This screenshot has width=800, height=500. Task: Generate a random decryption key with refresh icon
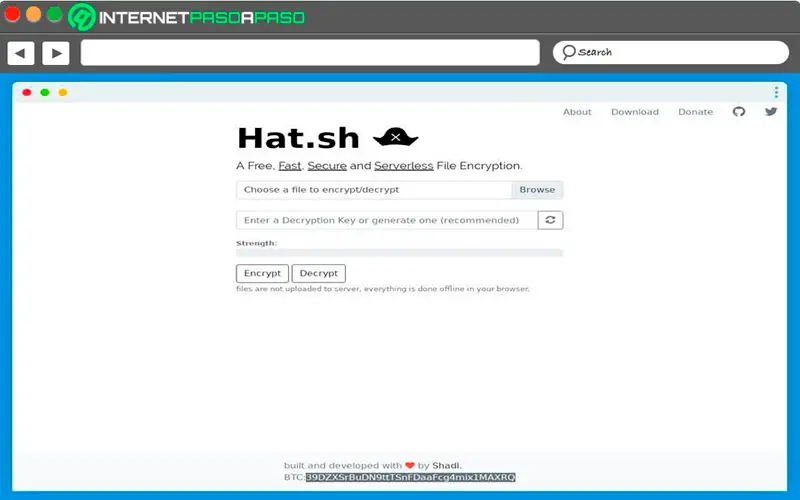pyautogui.click(x=550, y=220)
